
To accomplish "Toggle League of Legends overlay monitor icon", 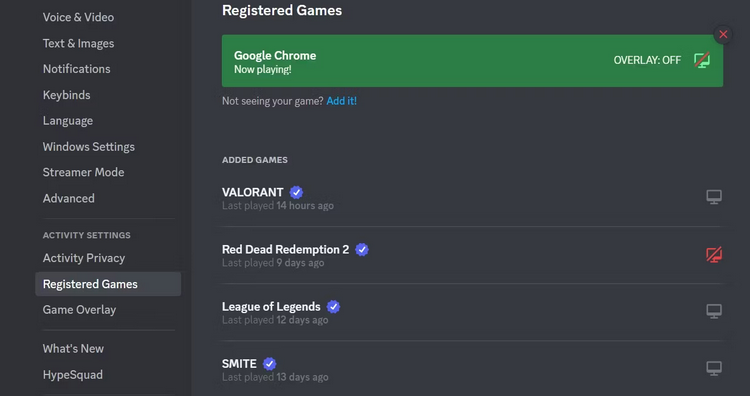I will 714,311.
